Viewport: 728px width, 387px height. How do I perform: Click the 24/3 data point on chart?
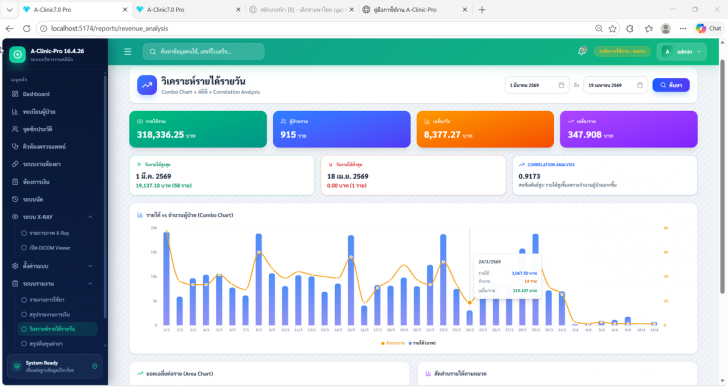click(x=469, y=303)
